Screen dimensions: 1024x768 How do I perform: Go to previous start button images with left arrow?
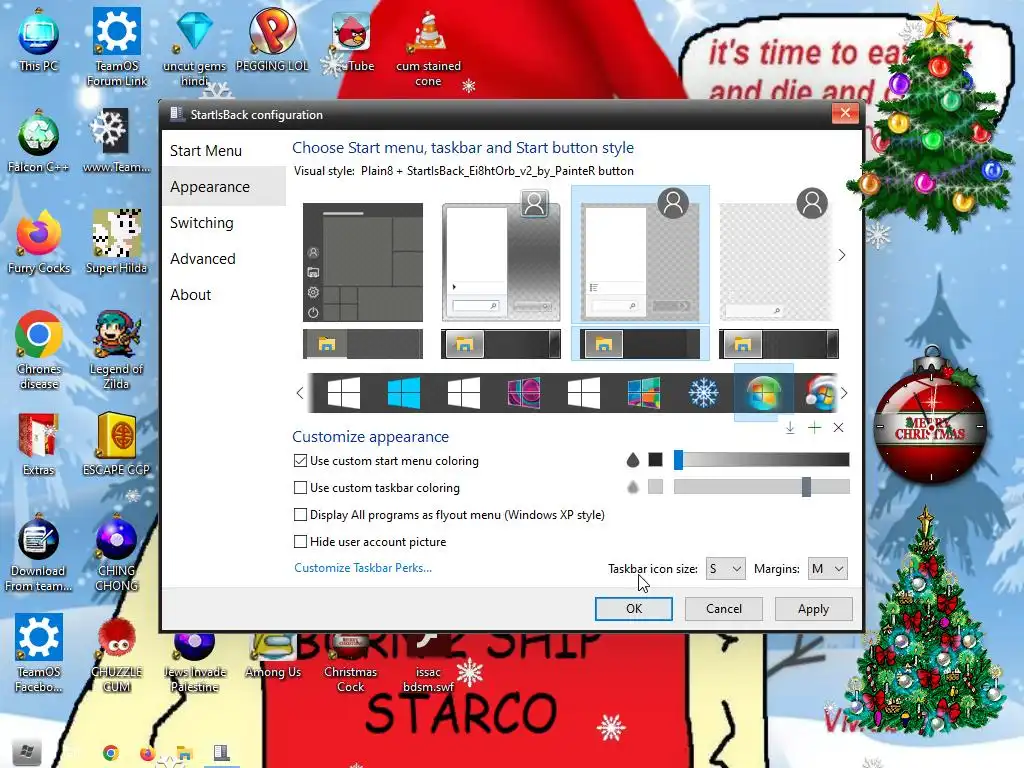pos(300,393)
